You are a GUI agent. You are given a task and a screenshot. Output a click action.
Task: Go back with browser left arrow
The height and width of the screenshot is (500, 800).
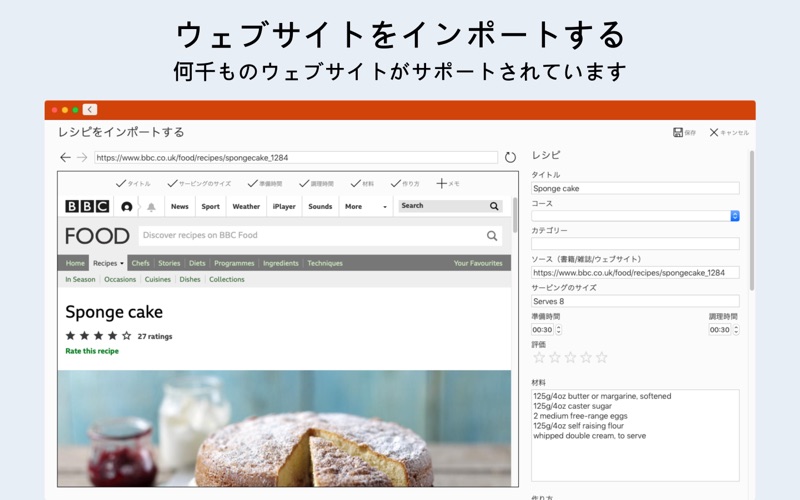tap(65, 158)
